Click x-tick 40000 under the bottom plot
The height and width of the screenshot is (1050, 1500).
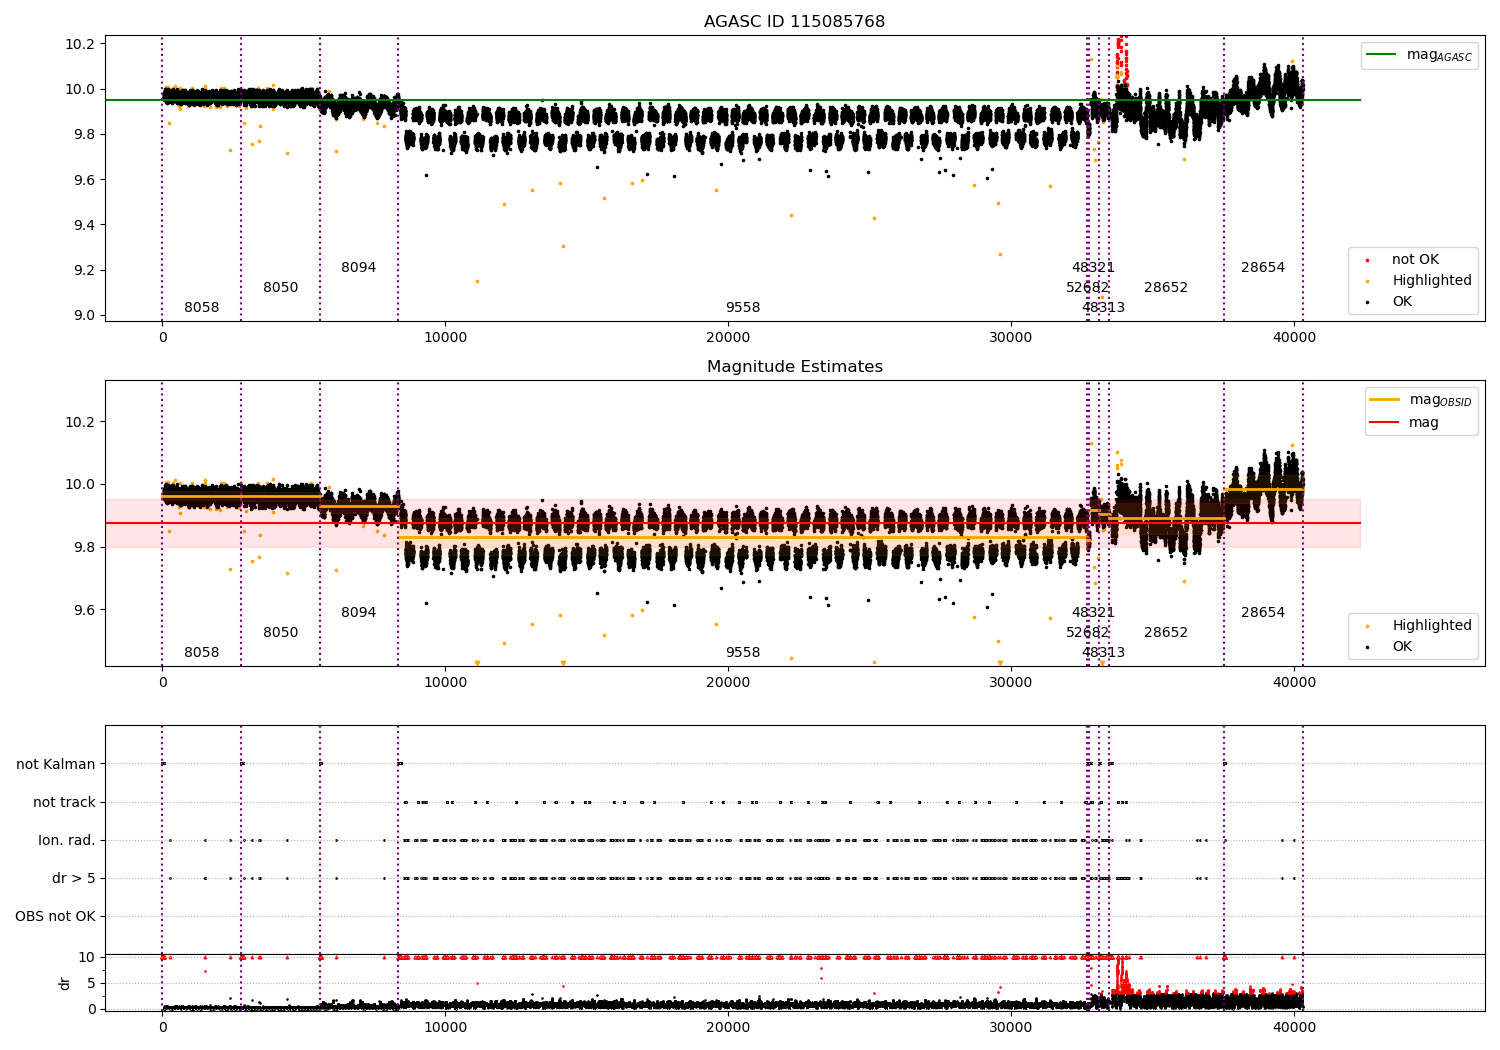1294,1027
